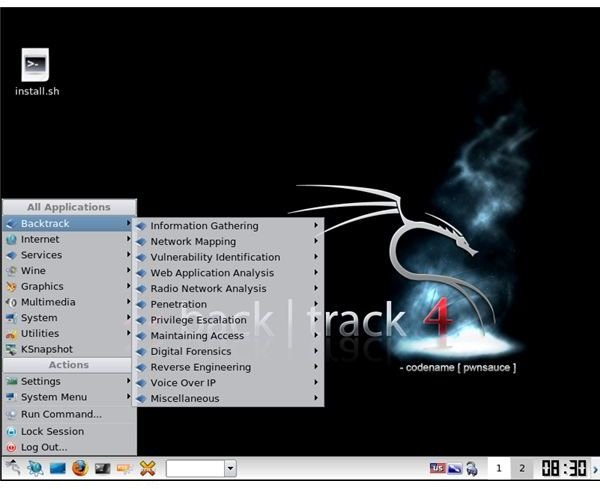Click Web Application Analysis label
Screen dimensions: 600x489
pos(212,273)
